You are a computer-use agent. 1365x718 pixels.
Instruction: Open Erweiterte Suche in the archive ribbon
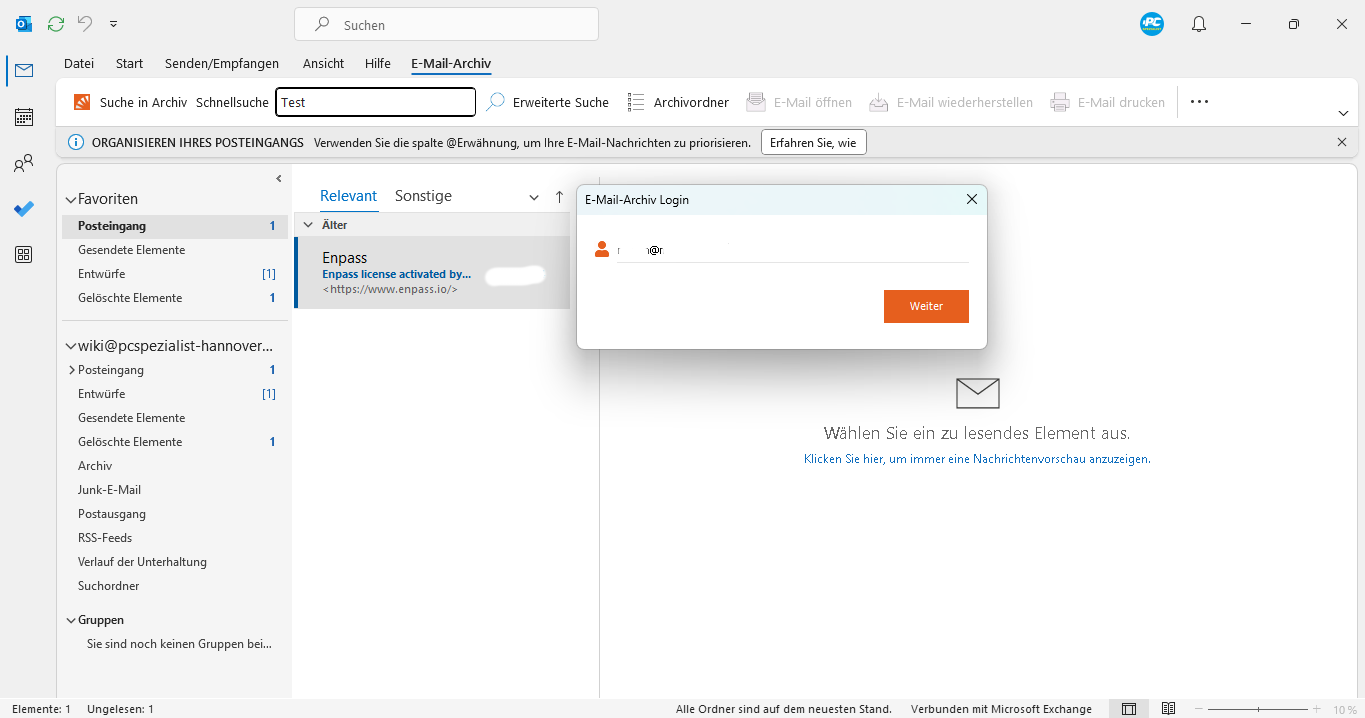[x=547, y=102]
